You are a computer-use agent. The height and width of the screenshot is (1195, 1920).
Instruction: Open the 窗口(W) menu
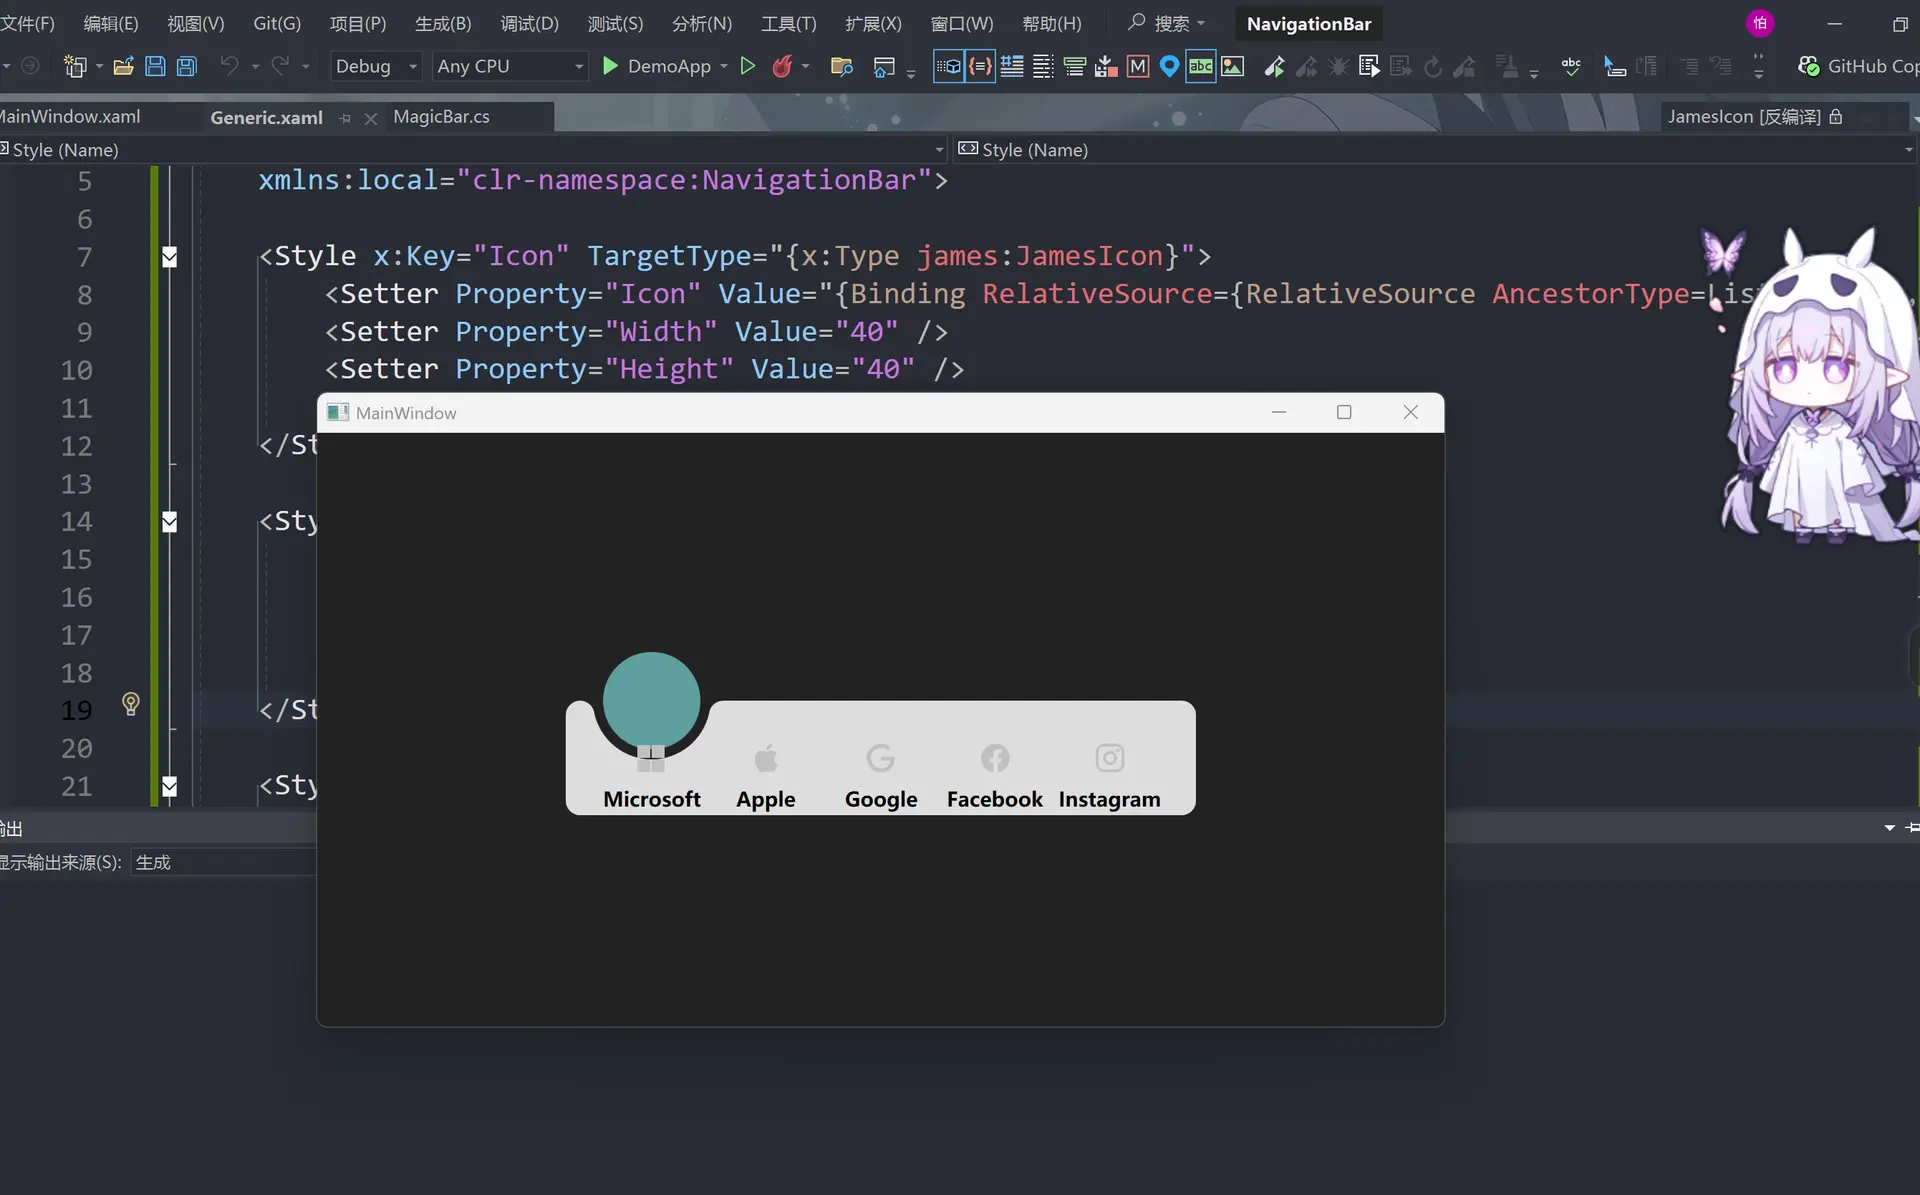coord(962,23)
